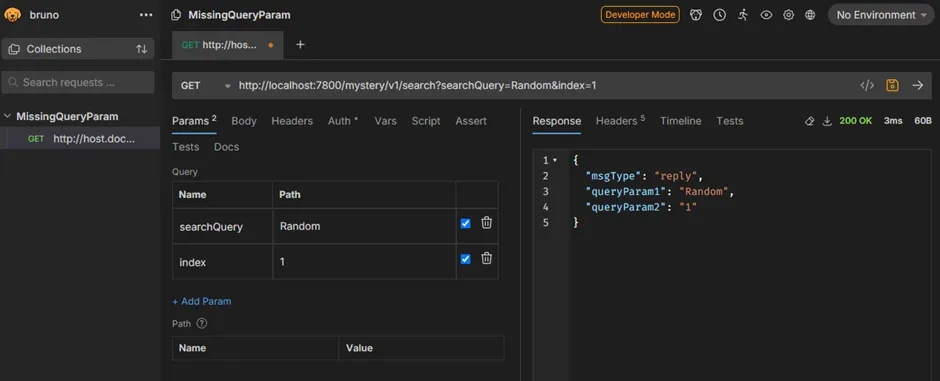Open a new request tab with plus
Image resolution: width=940 pixels, height=381 pixels.
point(300,45)
